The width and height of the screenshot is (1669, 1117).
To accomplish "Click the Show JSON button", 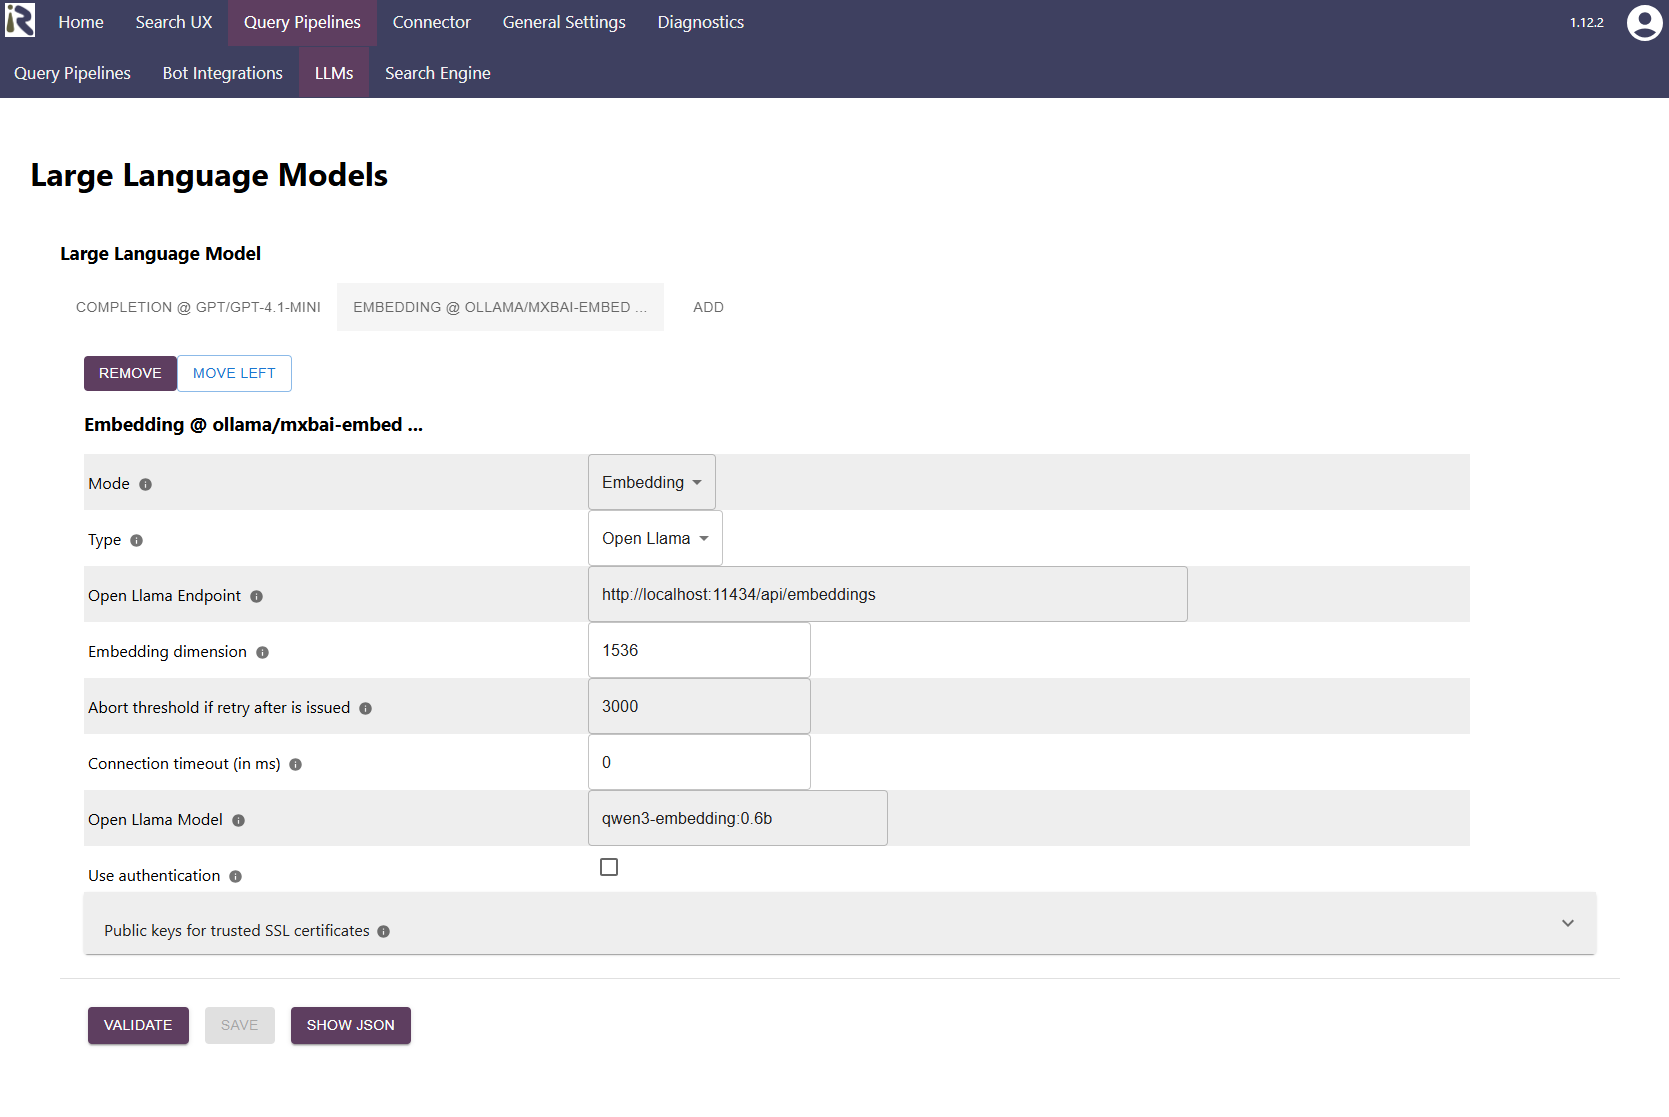I will click(x=350, y=1025).
